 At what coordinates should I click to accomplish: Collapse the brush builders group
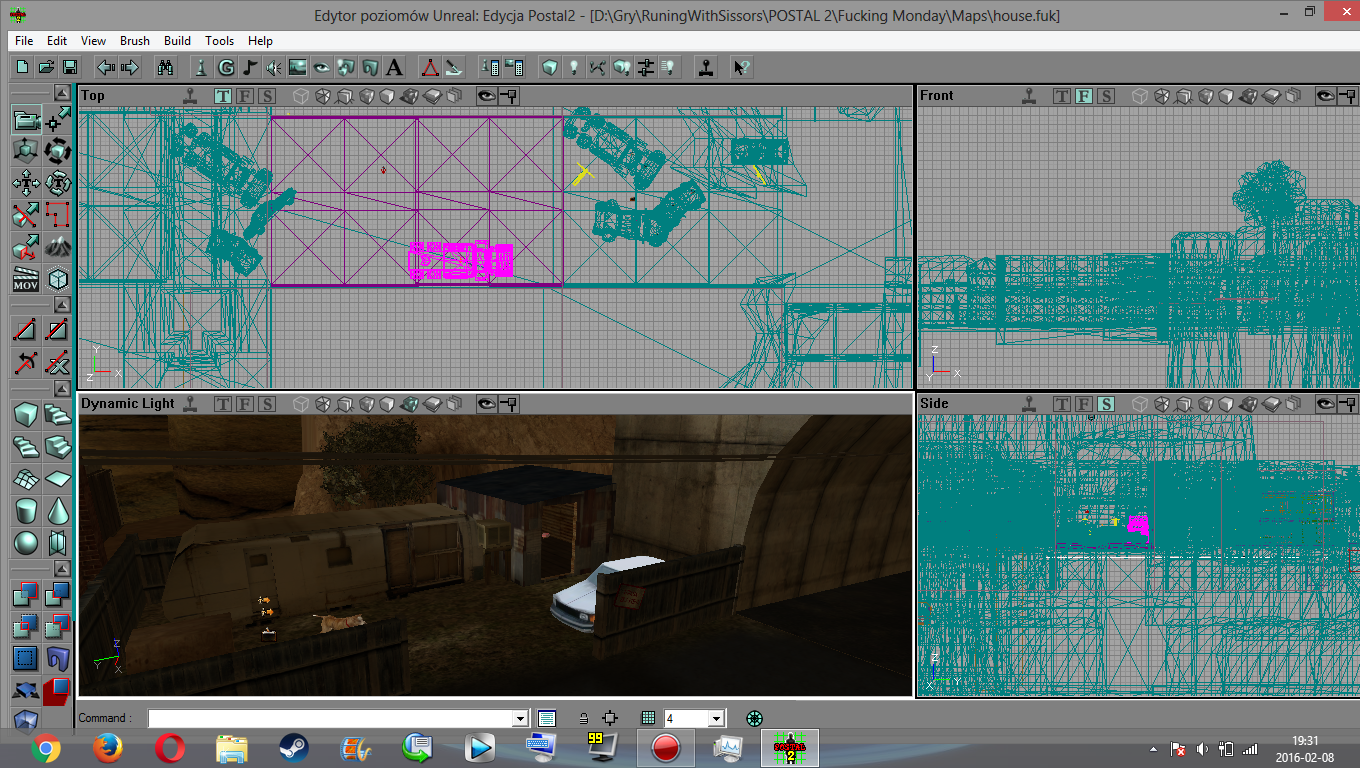(62, 388)
